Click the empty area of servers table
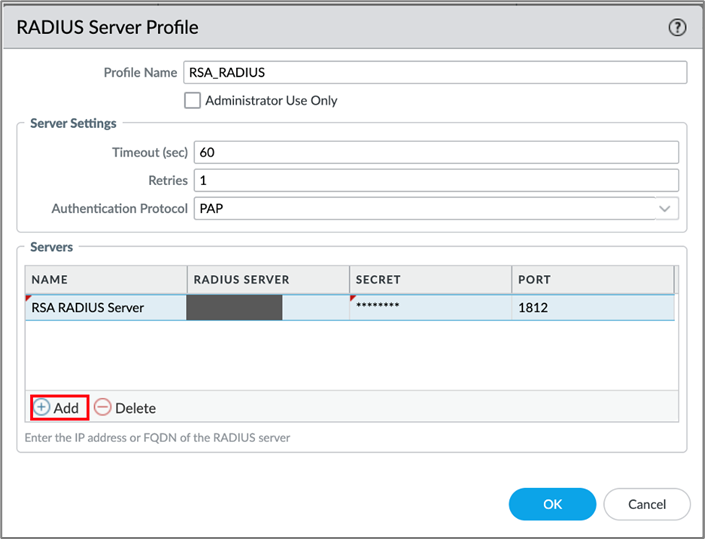Screen dimensions: 705x539 350,355
